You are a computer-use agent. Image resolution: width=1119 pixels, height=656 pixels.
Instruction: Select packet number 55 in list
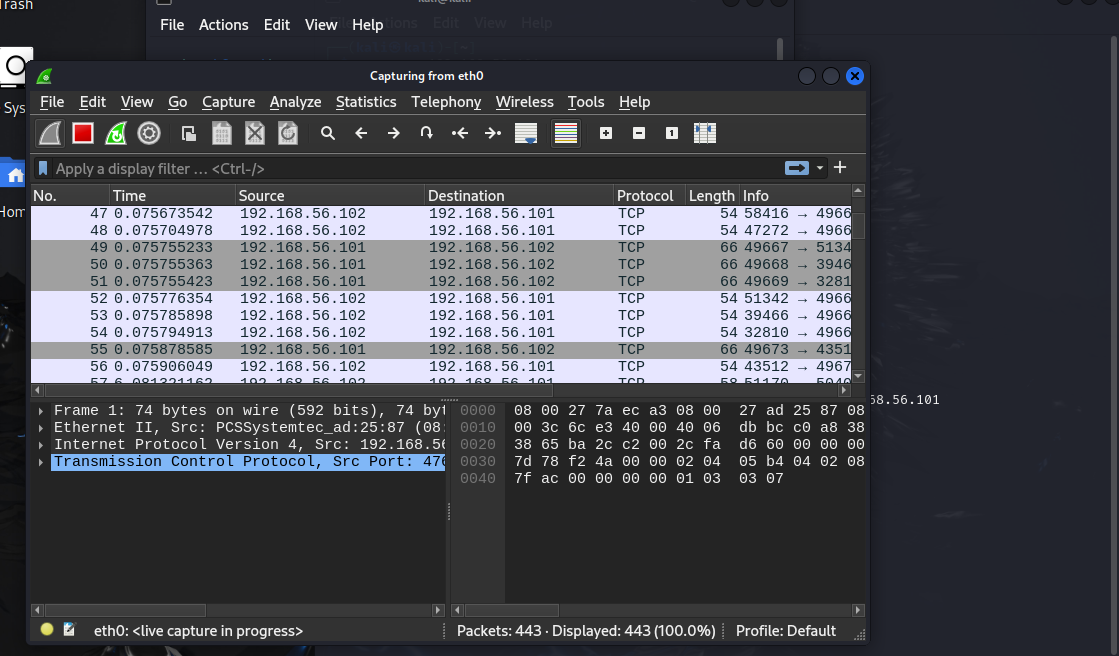click(441, 350)
